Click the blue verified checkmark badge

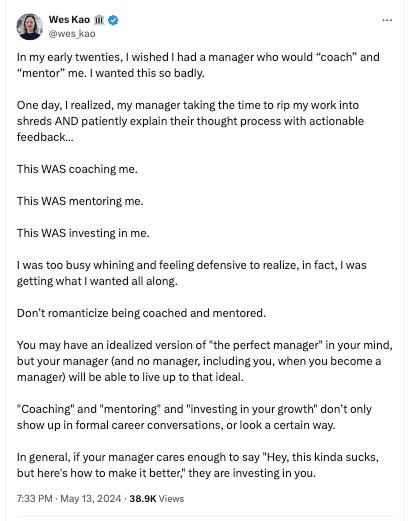pos(113,20)
